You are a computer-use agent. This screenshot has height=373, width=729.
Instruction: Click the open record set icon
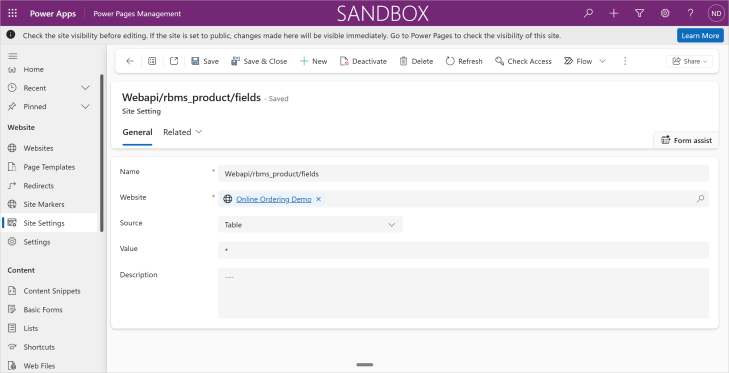(x=152, y=61)
